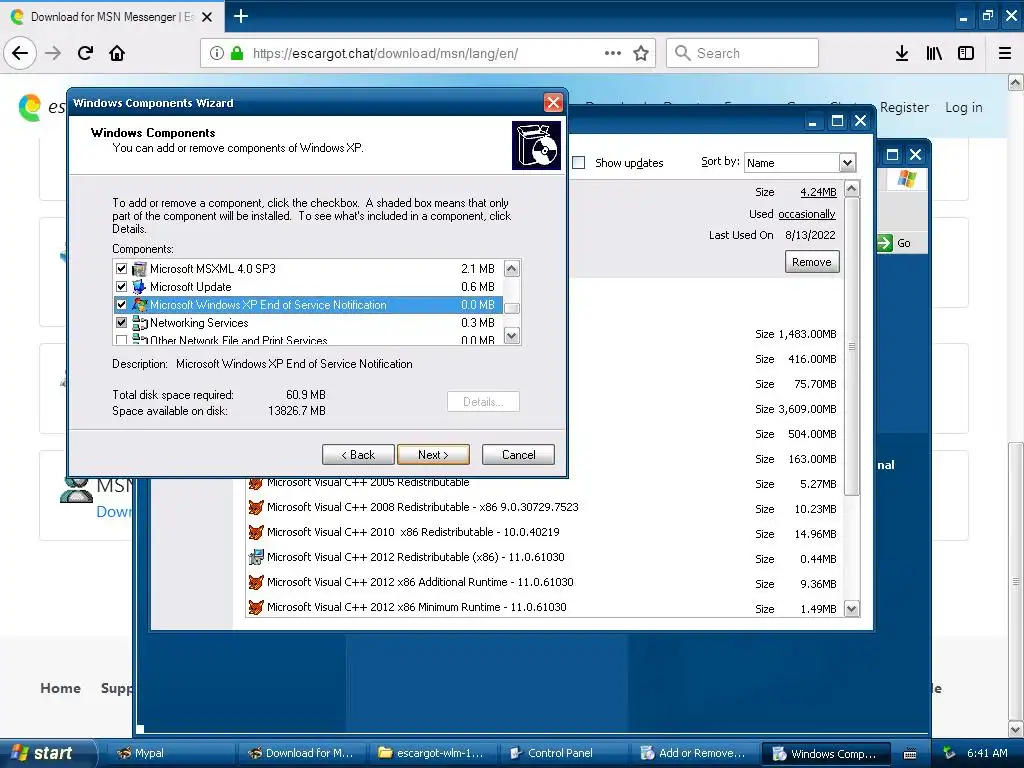This screenshot has height=768, width=1024.
Task: Click the programs list scroll down arrow
Action: click(852, 609)
